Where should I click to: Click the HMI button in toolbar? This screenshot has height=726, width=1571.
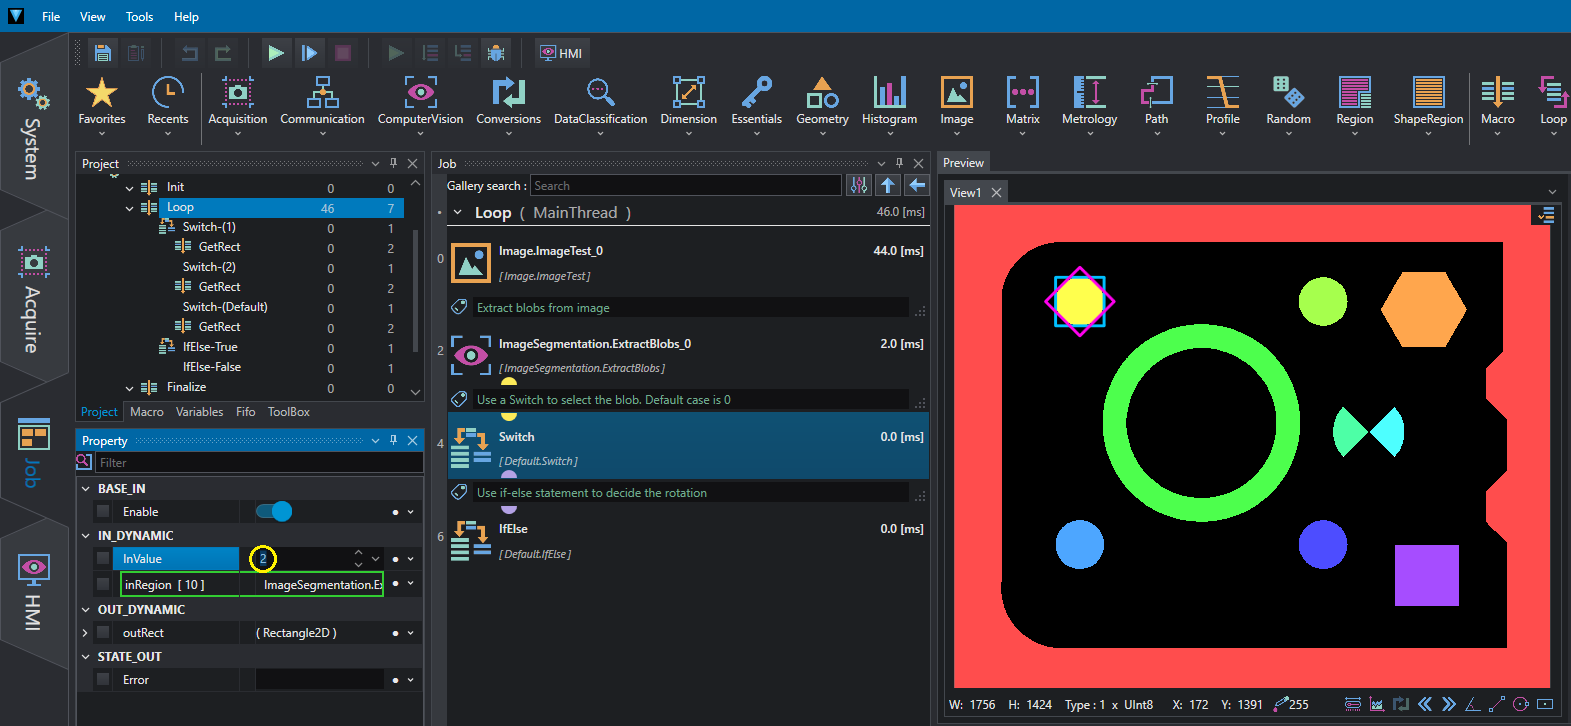(x=561, y=53)
